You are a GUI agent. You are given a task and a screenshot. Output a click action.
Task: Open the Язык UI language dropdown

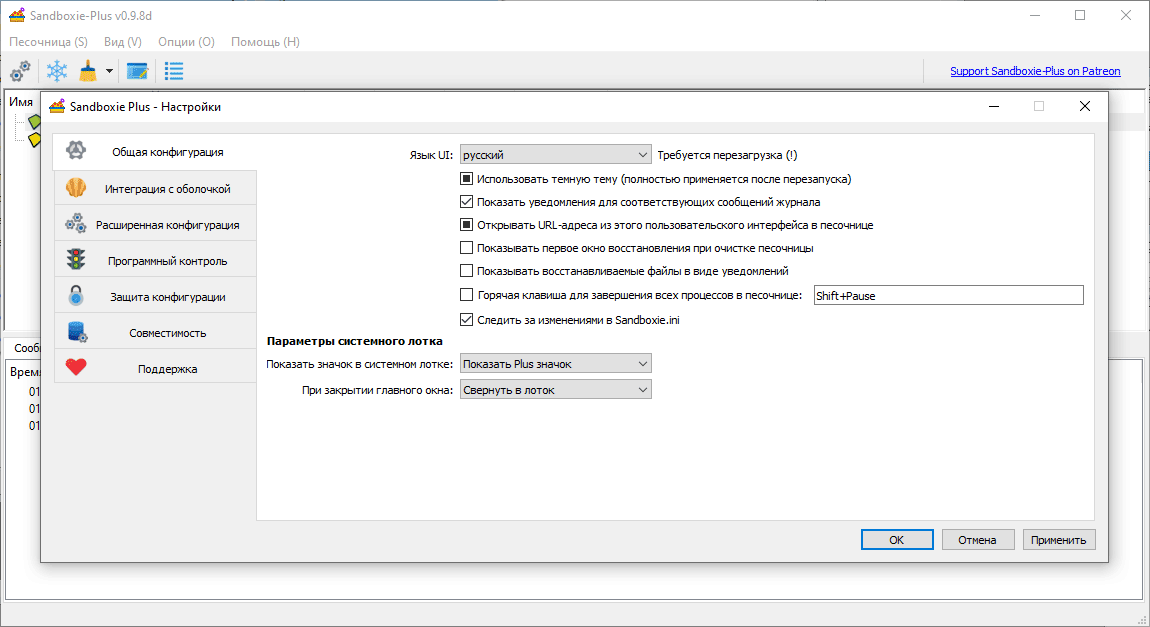[555, 155]
